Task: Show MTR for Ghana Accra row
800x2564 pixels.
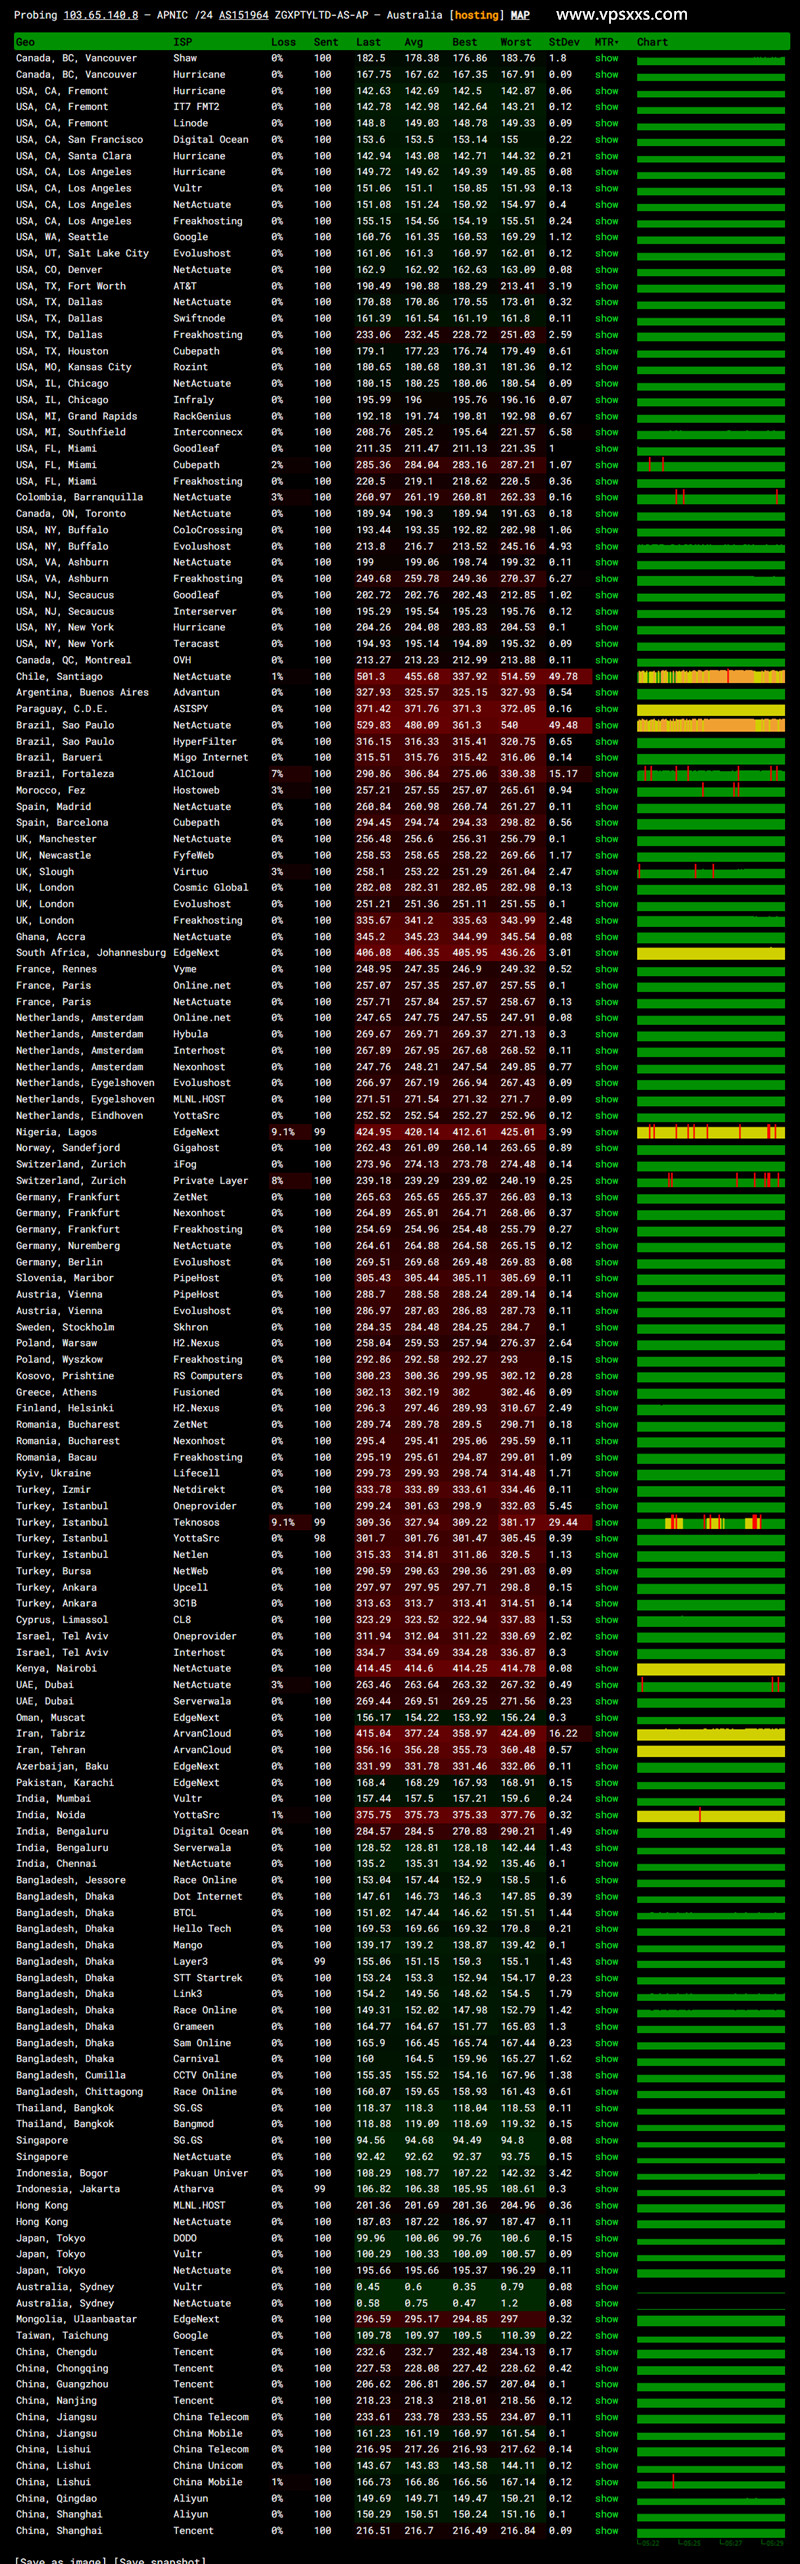Action: point(606,937)
